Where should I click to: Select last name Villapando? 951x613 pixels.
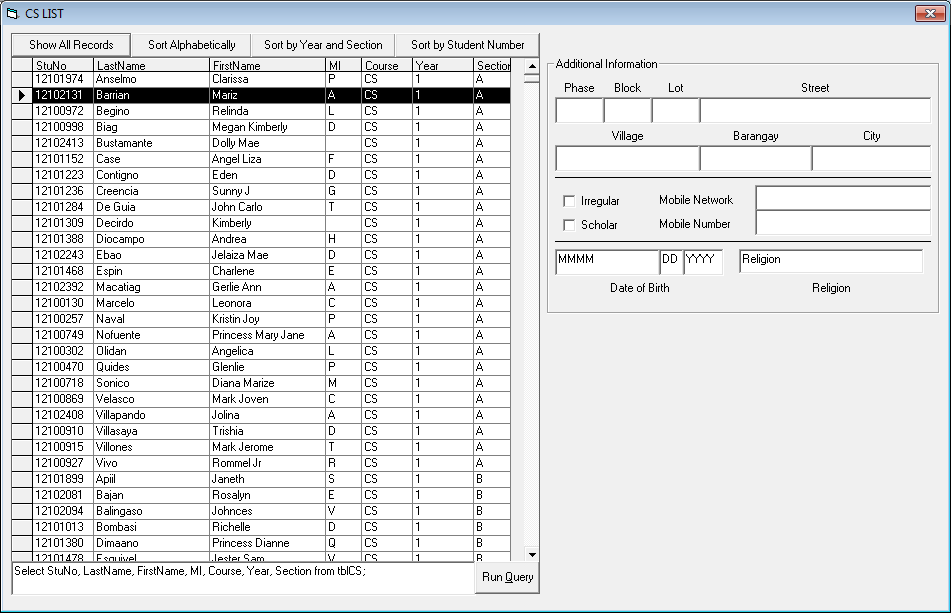point(152,415)
